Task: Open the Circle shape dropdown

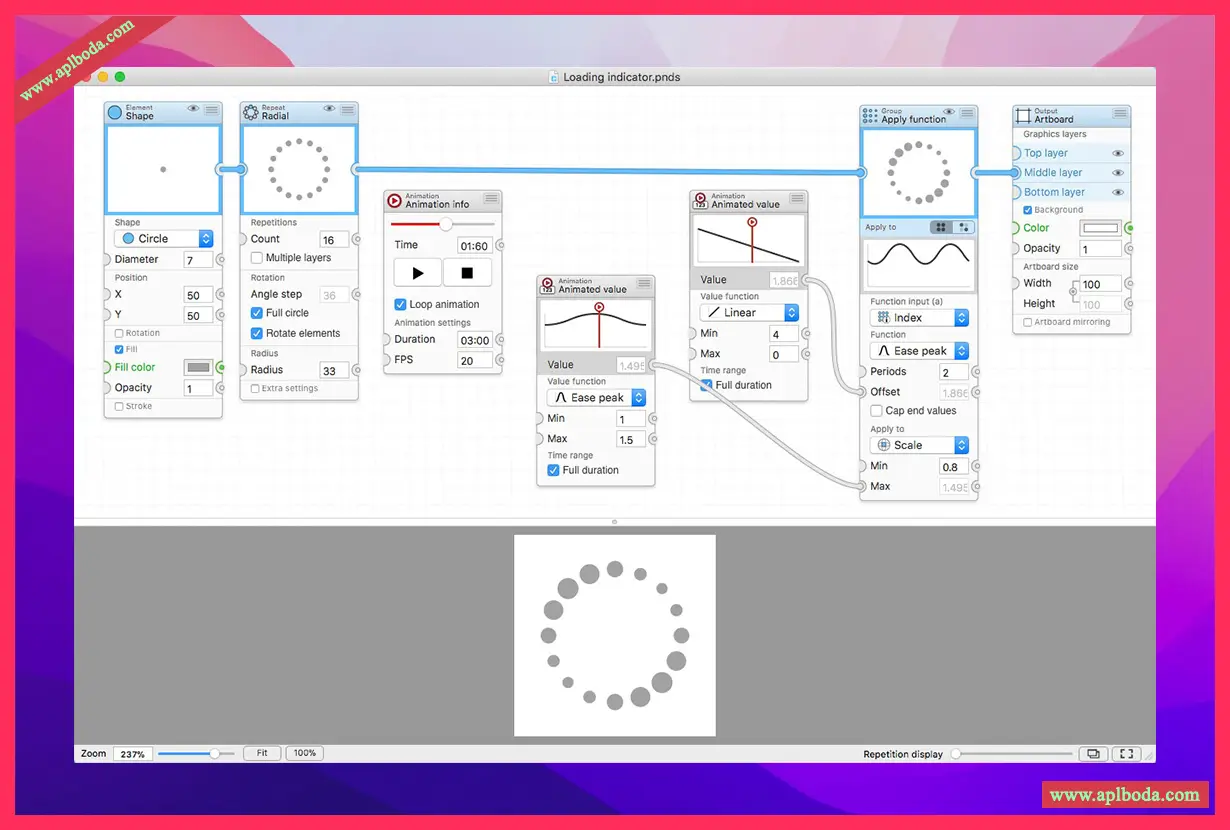Action: point(164,238)
